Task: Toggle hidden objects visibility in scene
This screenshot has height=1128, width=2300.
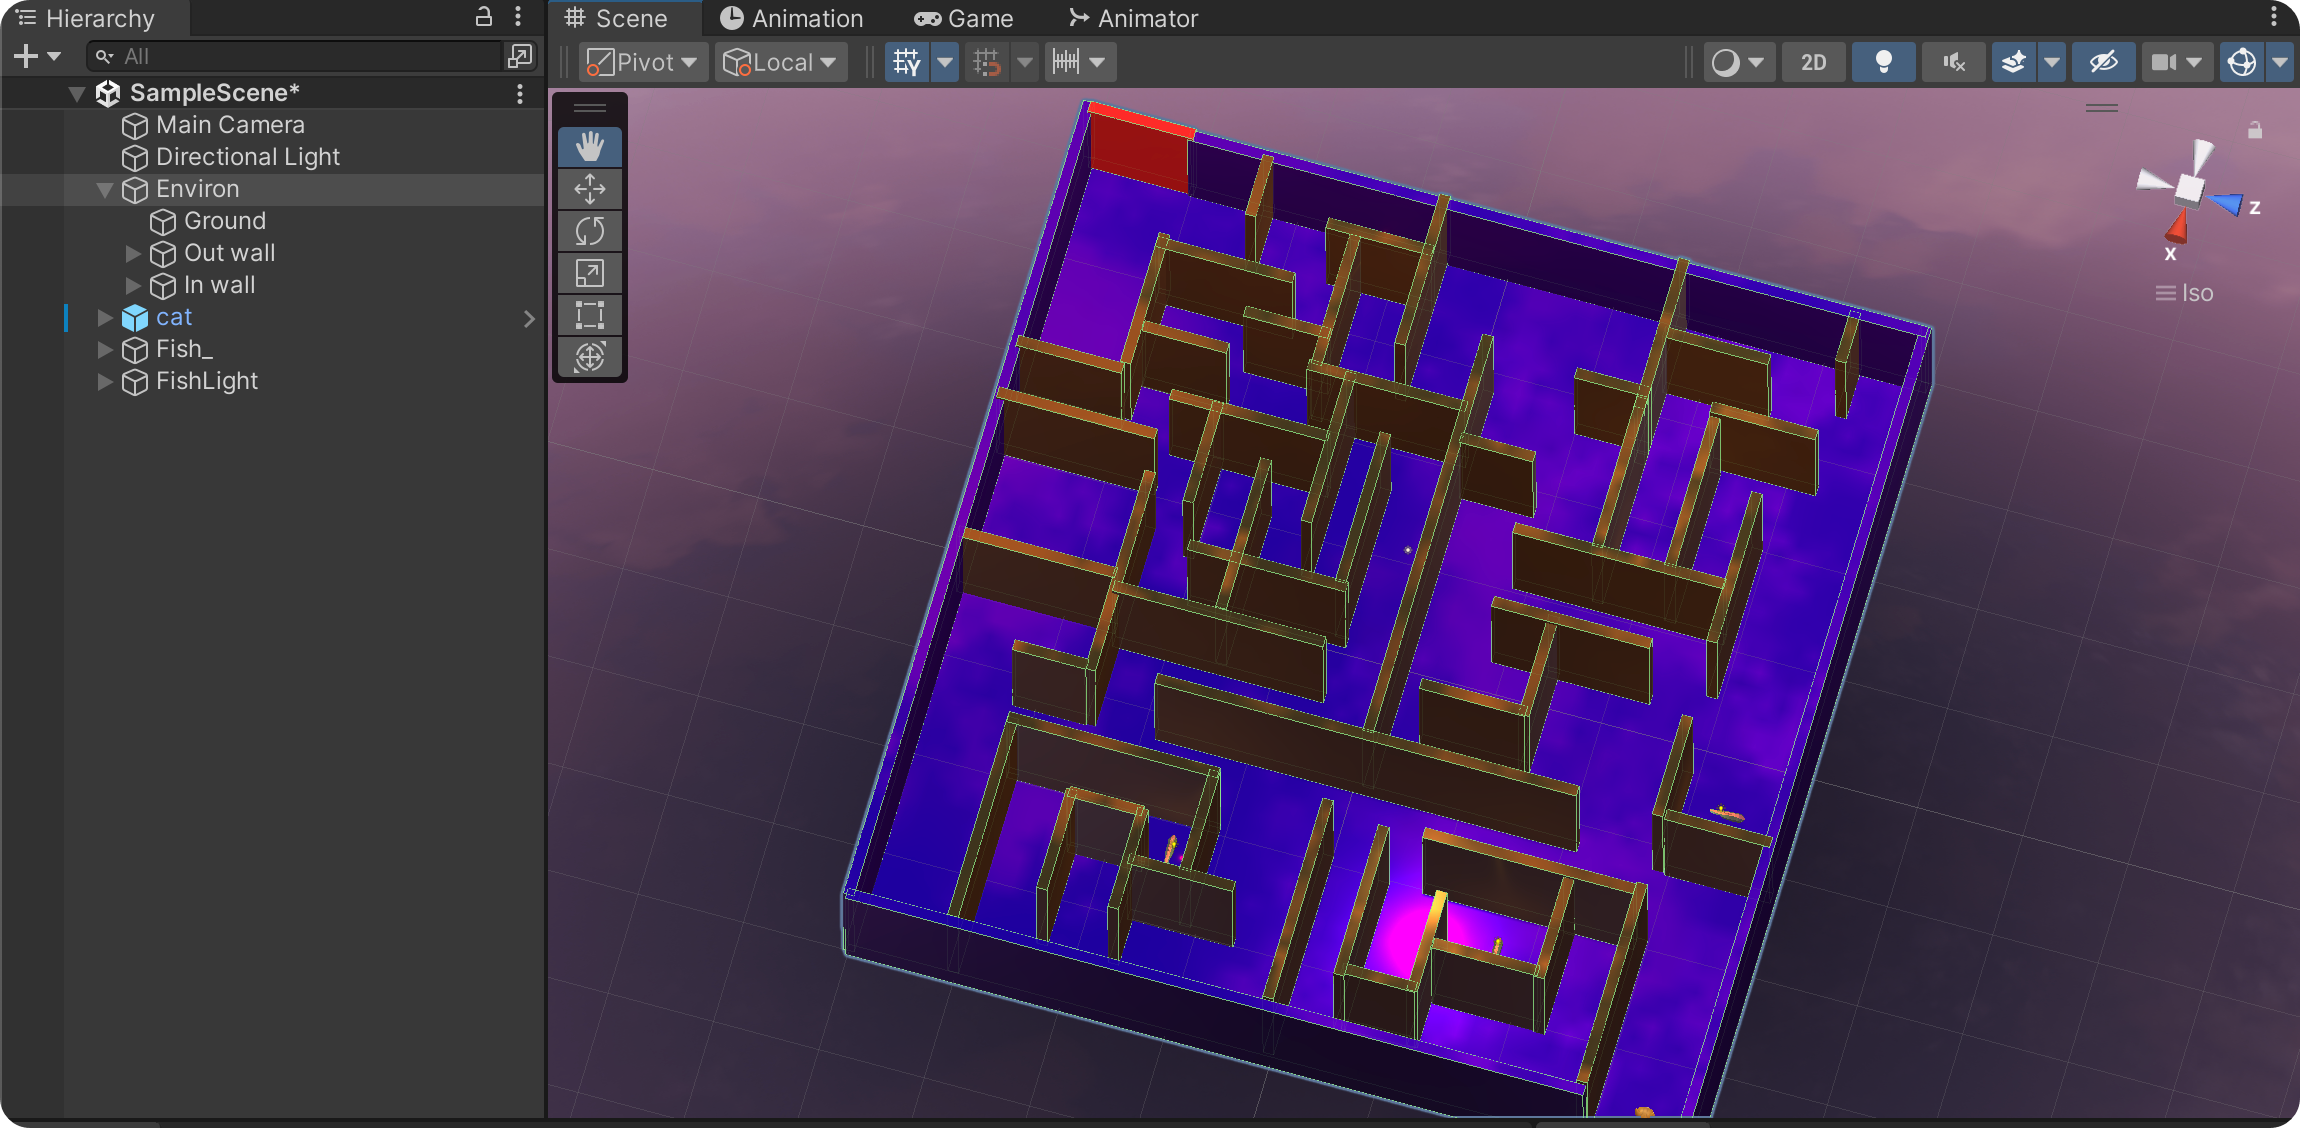Action: pos(2103,62)
